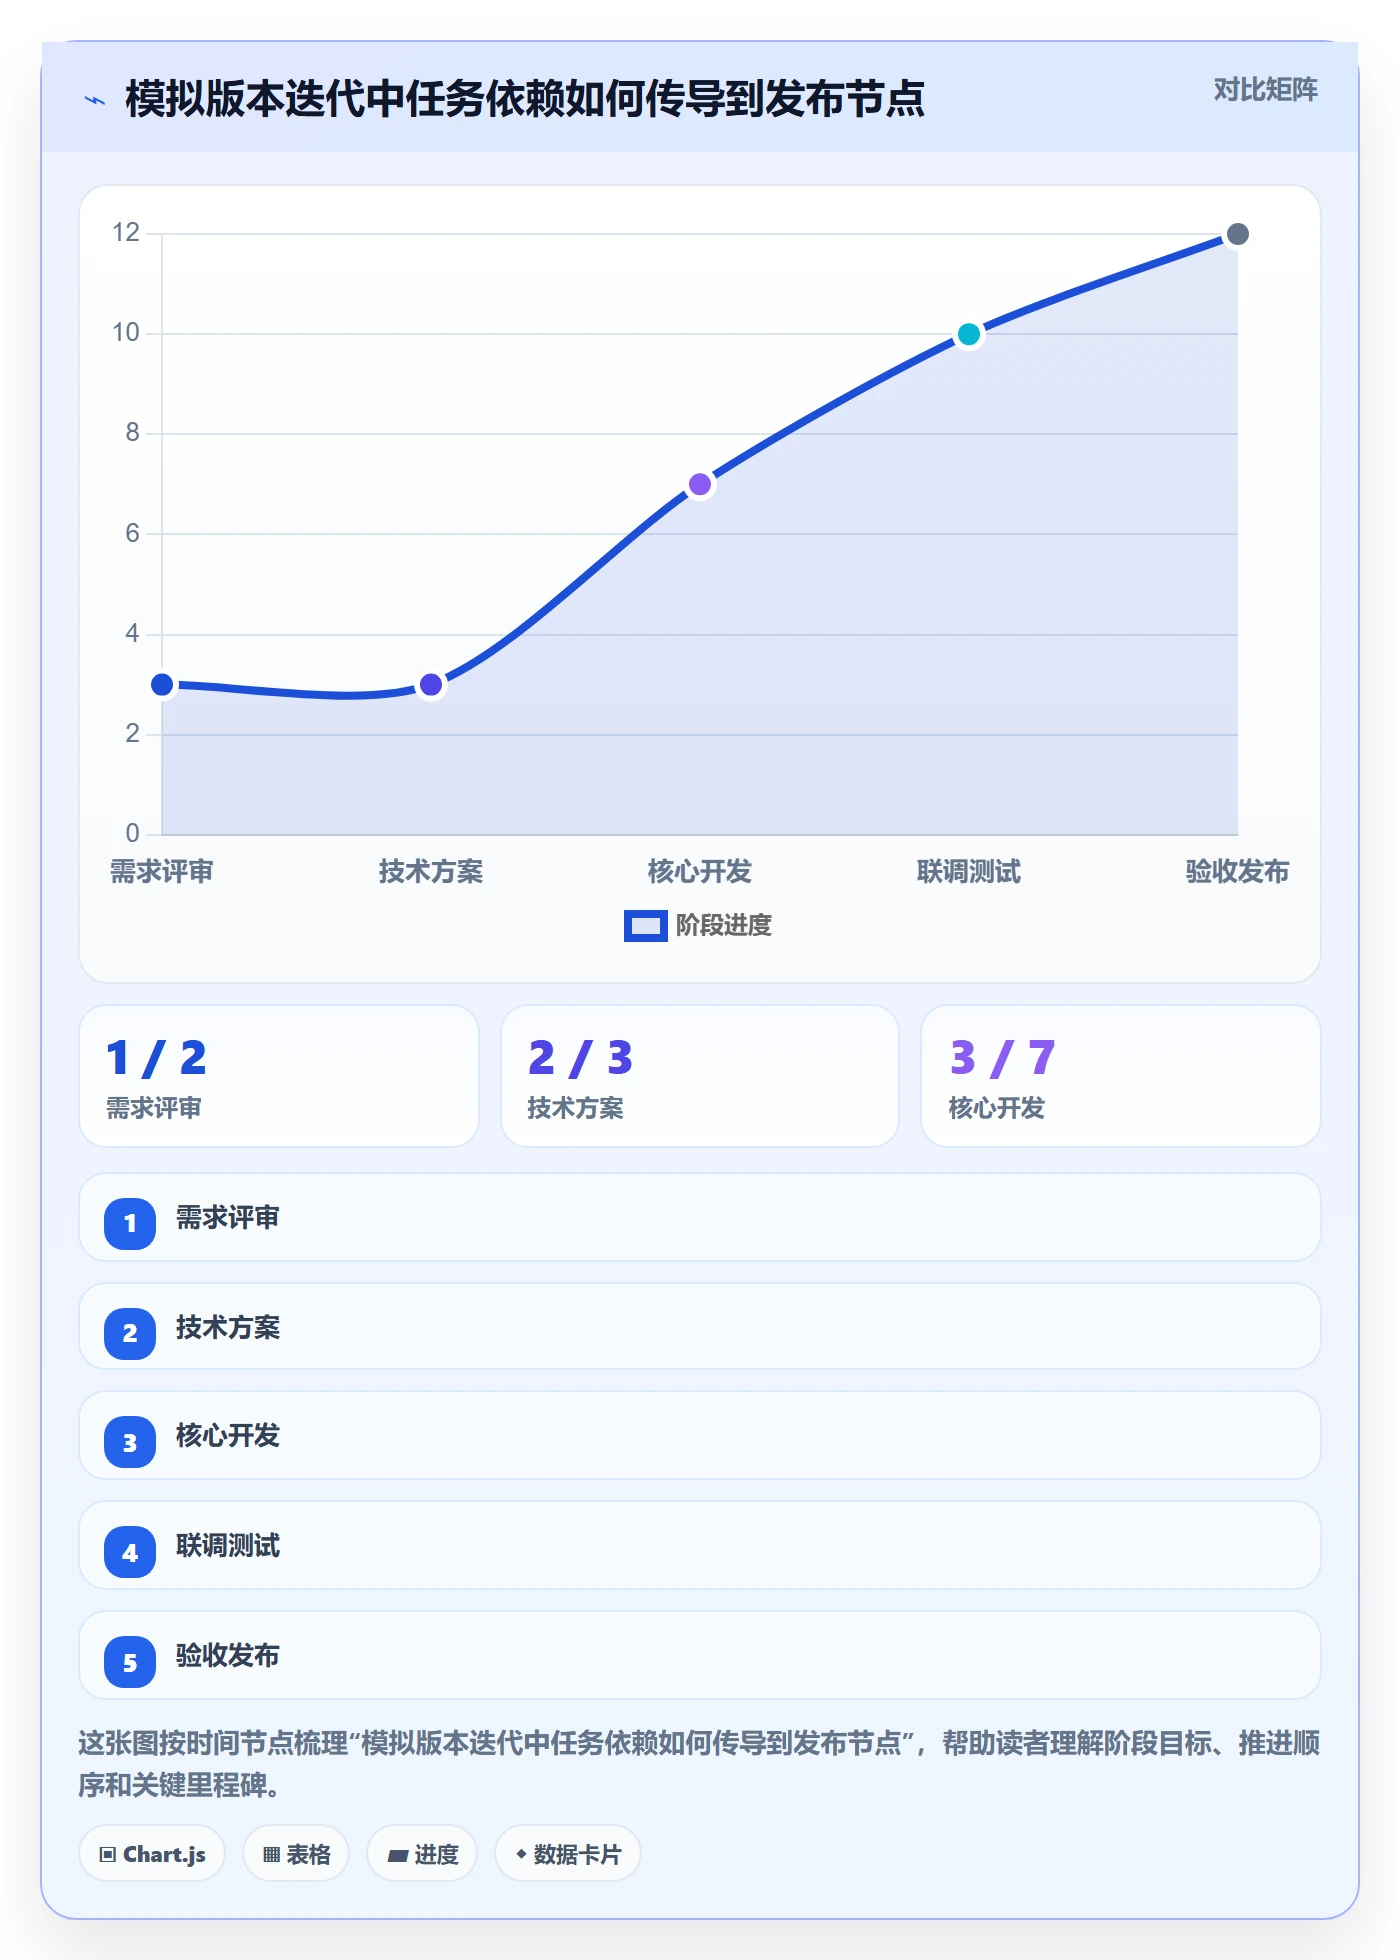Select the cyan 联调测试 data point
Viewport: 1400px width, 1960px height.
[969, 334]
